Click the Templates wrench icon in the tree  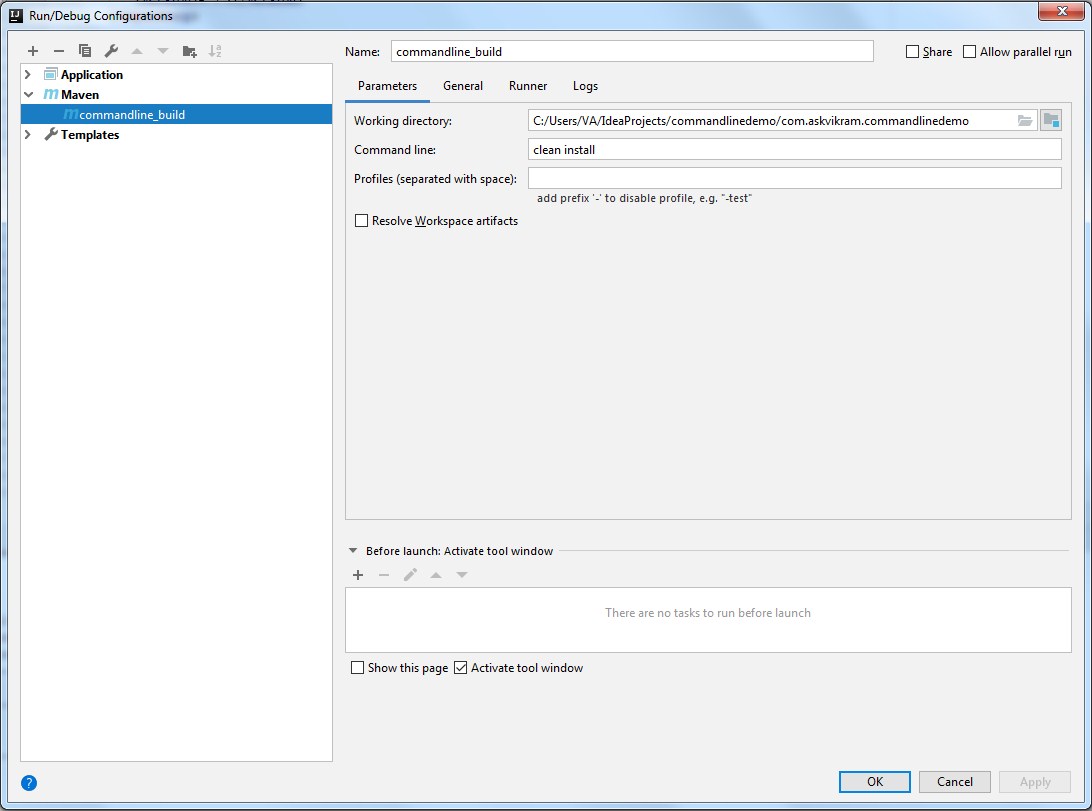[51, 134]
